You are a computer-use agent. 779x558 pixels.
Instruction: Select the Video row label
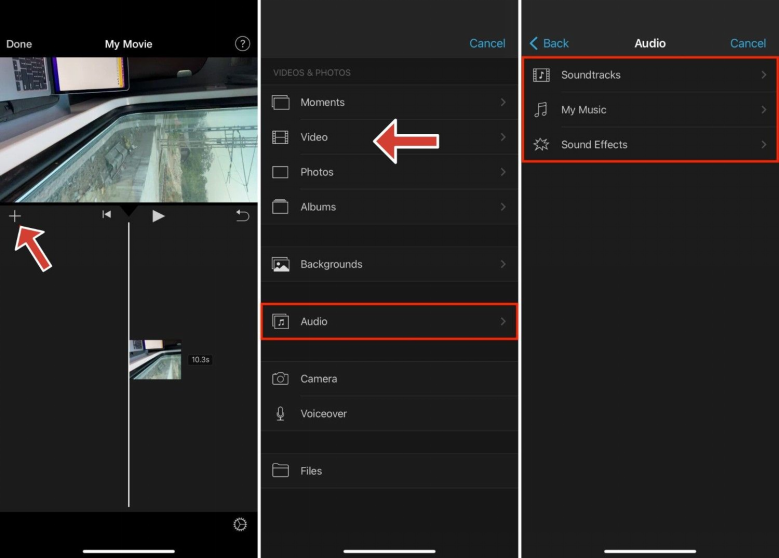tap(314, 137)
